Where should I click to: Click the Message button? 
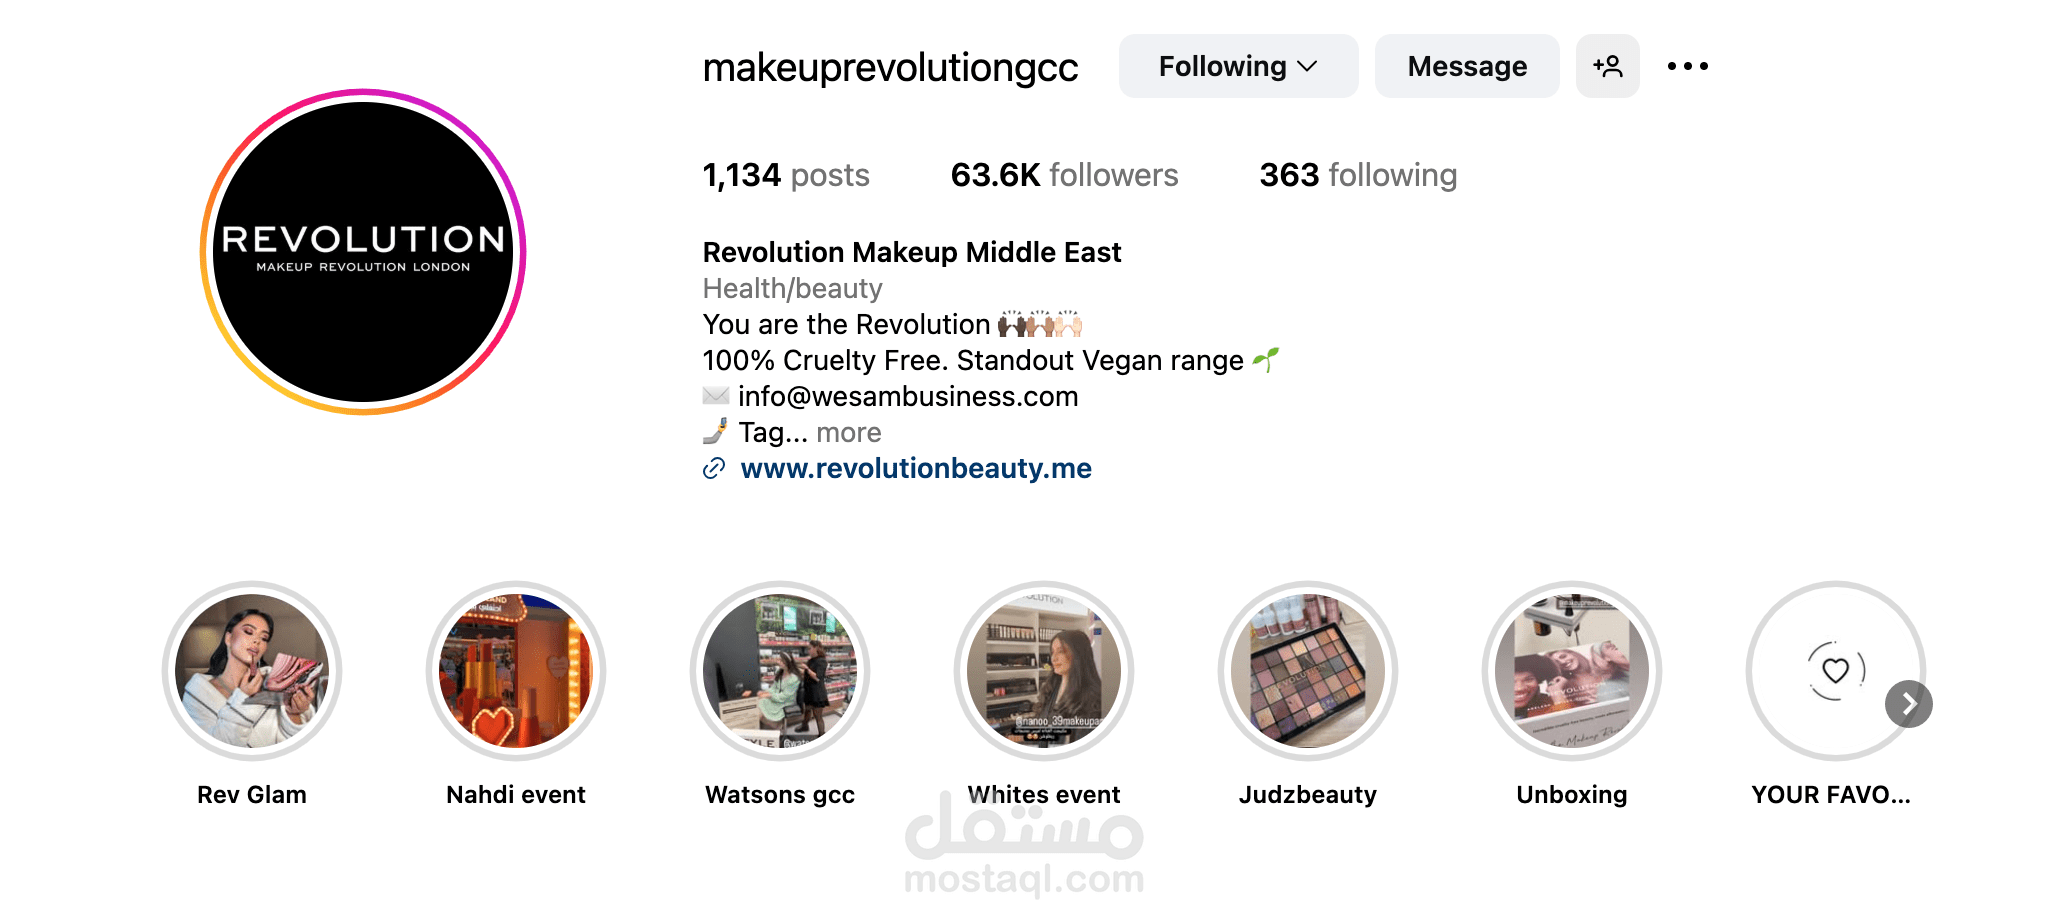click(1467, 66)
